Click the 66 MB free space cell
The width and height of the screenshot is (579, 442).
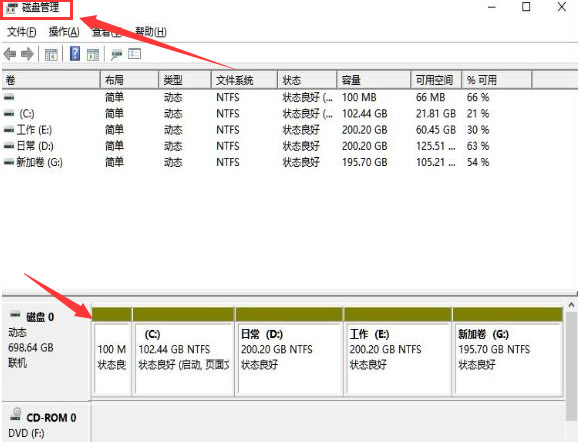click(430, 97)
